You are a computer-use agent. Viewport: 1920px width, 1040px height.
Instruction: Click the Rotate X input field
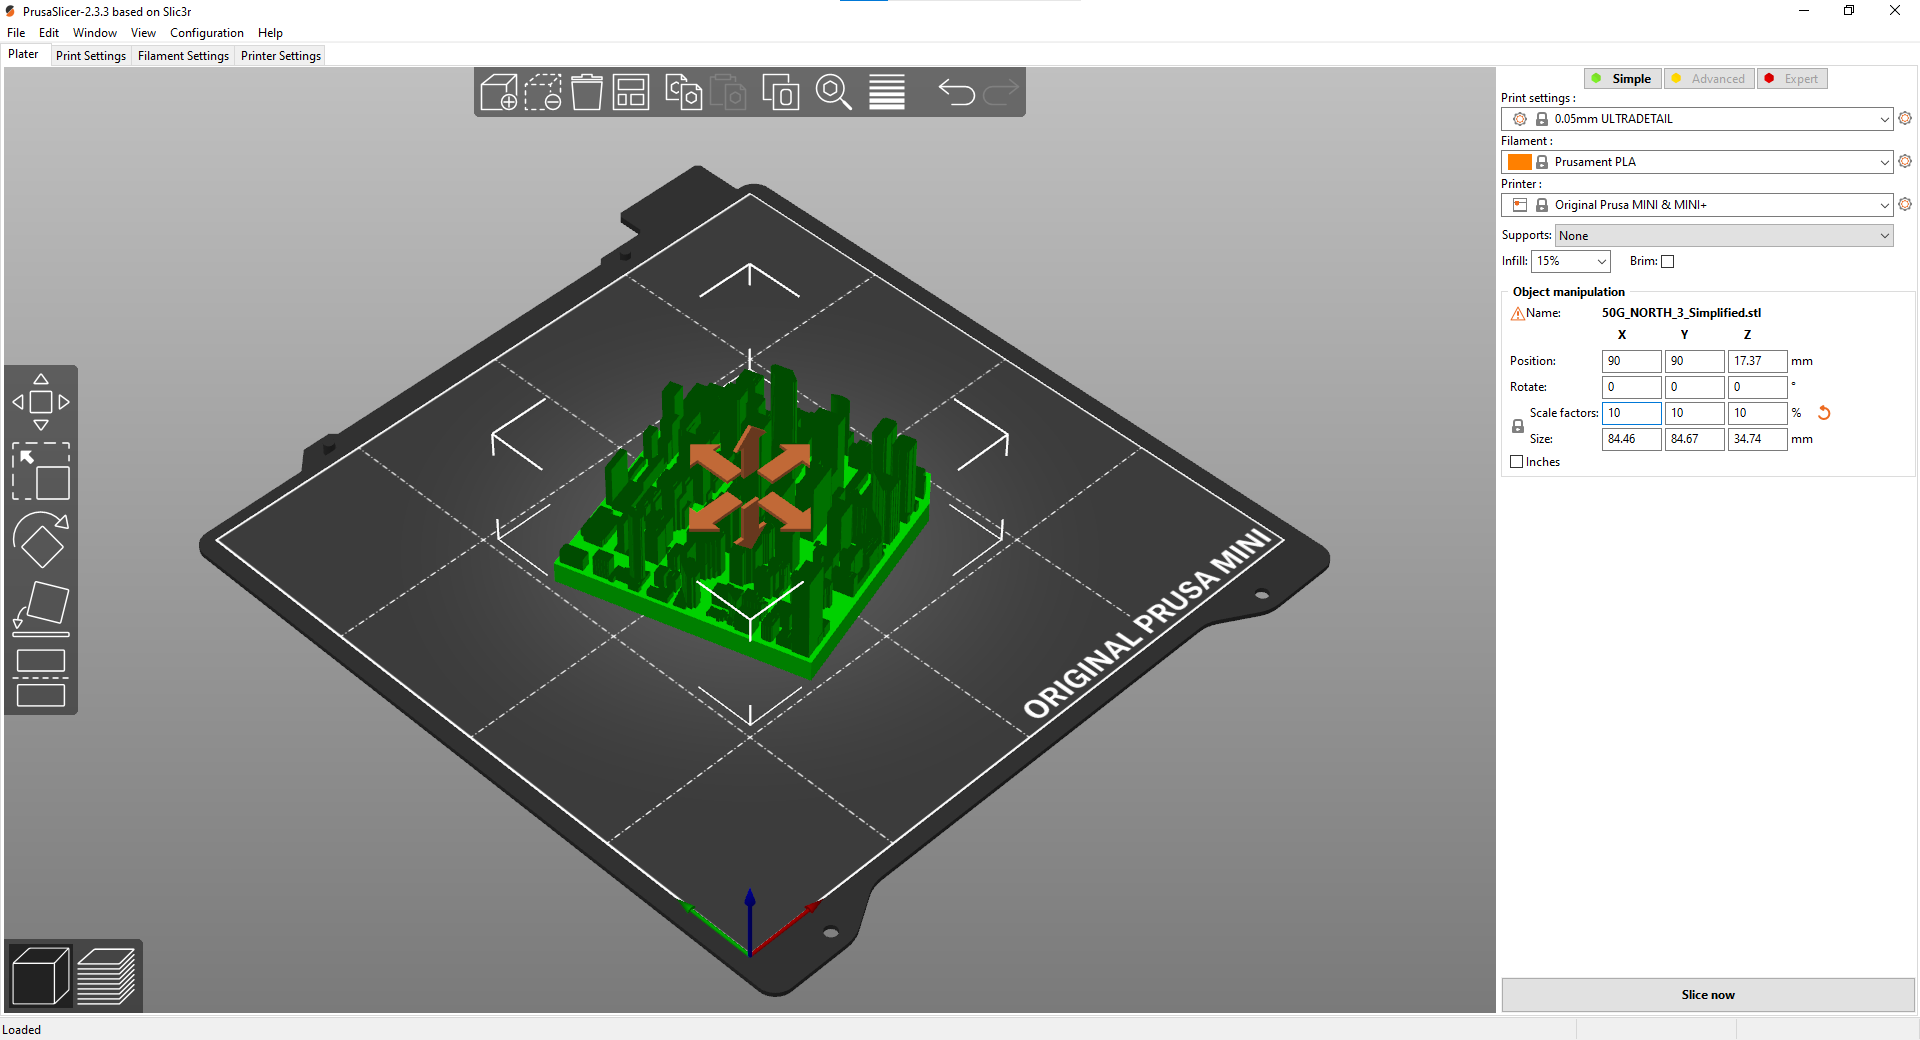(1631, 387)
